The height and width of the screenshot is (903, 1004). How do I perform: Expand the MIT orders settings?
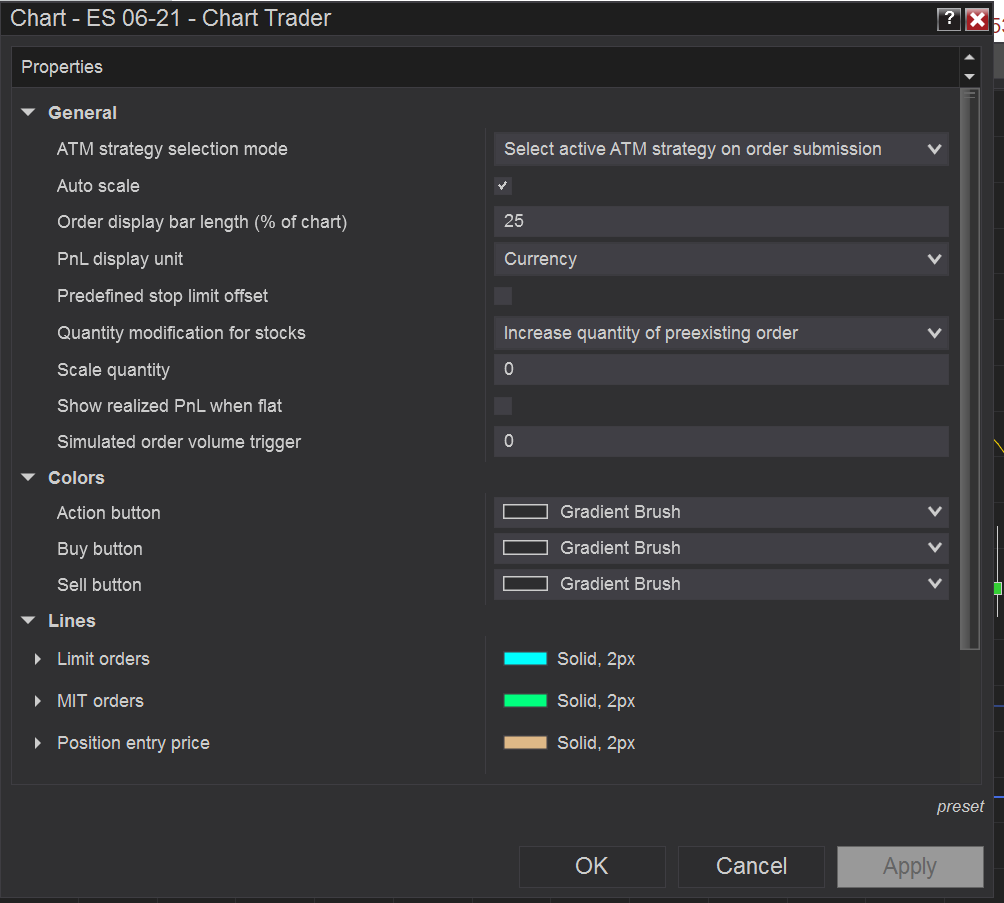click(x=37, y=701)
